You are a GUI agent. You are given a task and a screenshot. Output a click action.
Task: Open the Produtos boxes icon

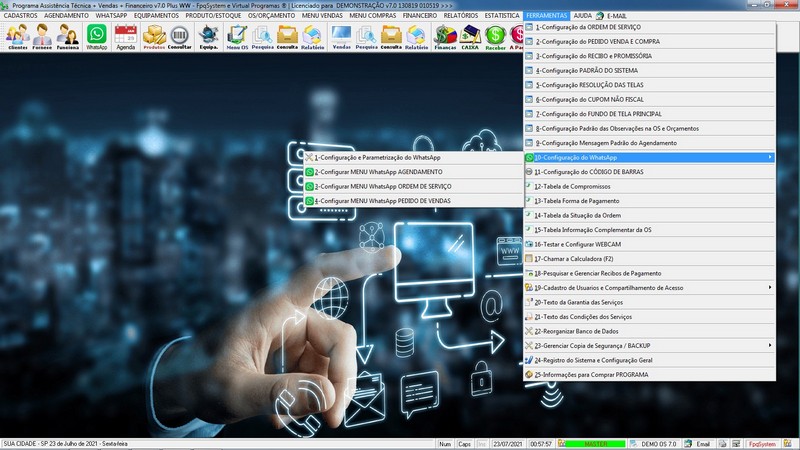point(154,37)
